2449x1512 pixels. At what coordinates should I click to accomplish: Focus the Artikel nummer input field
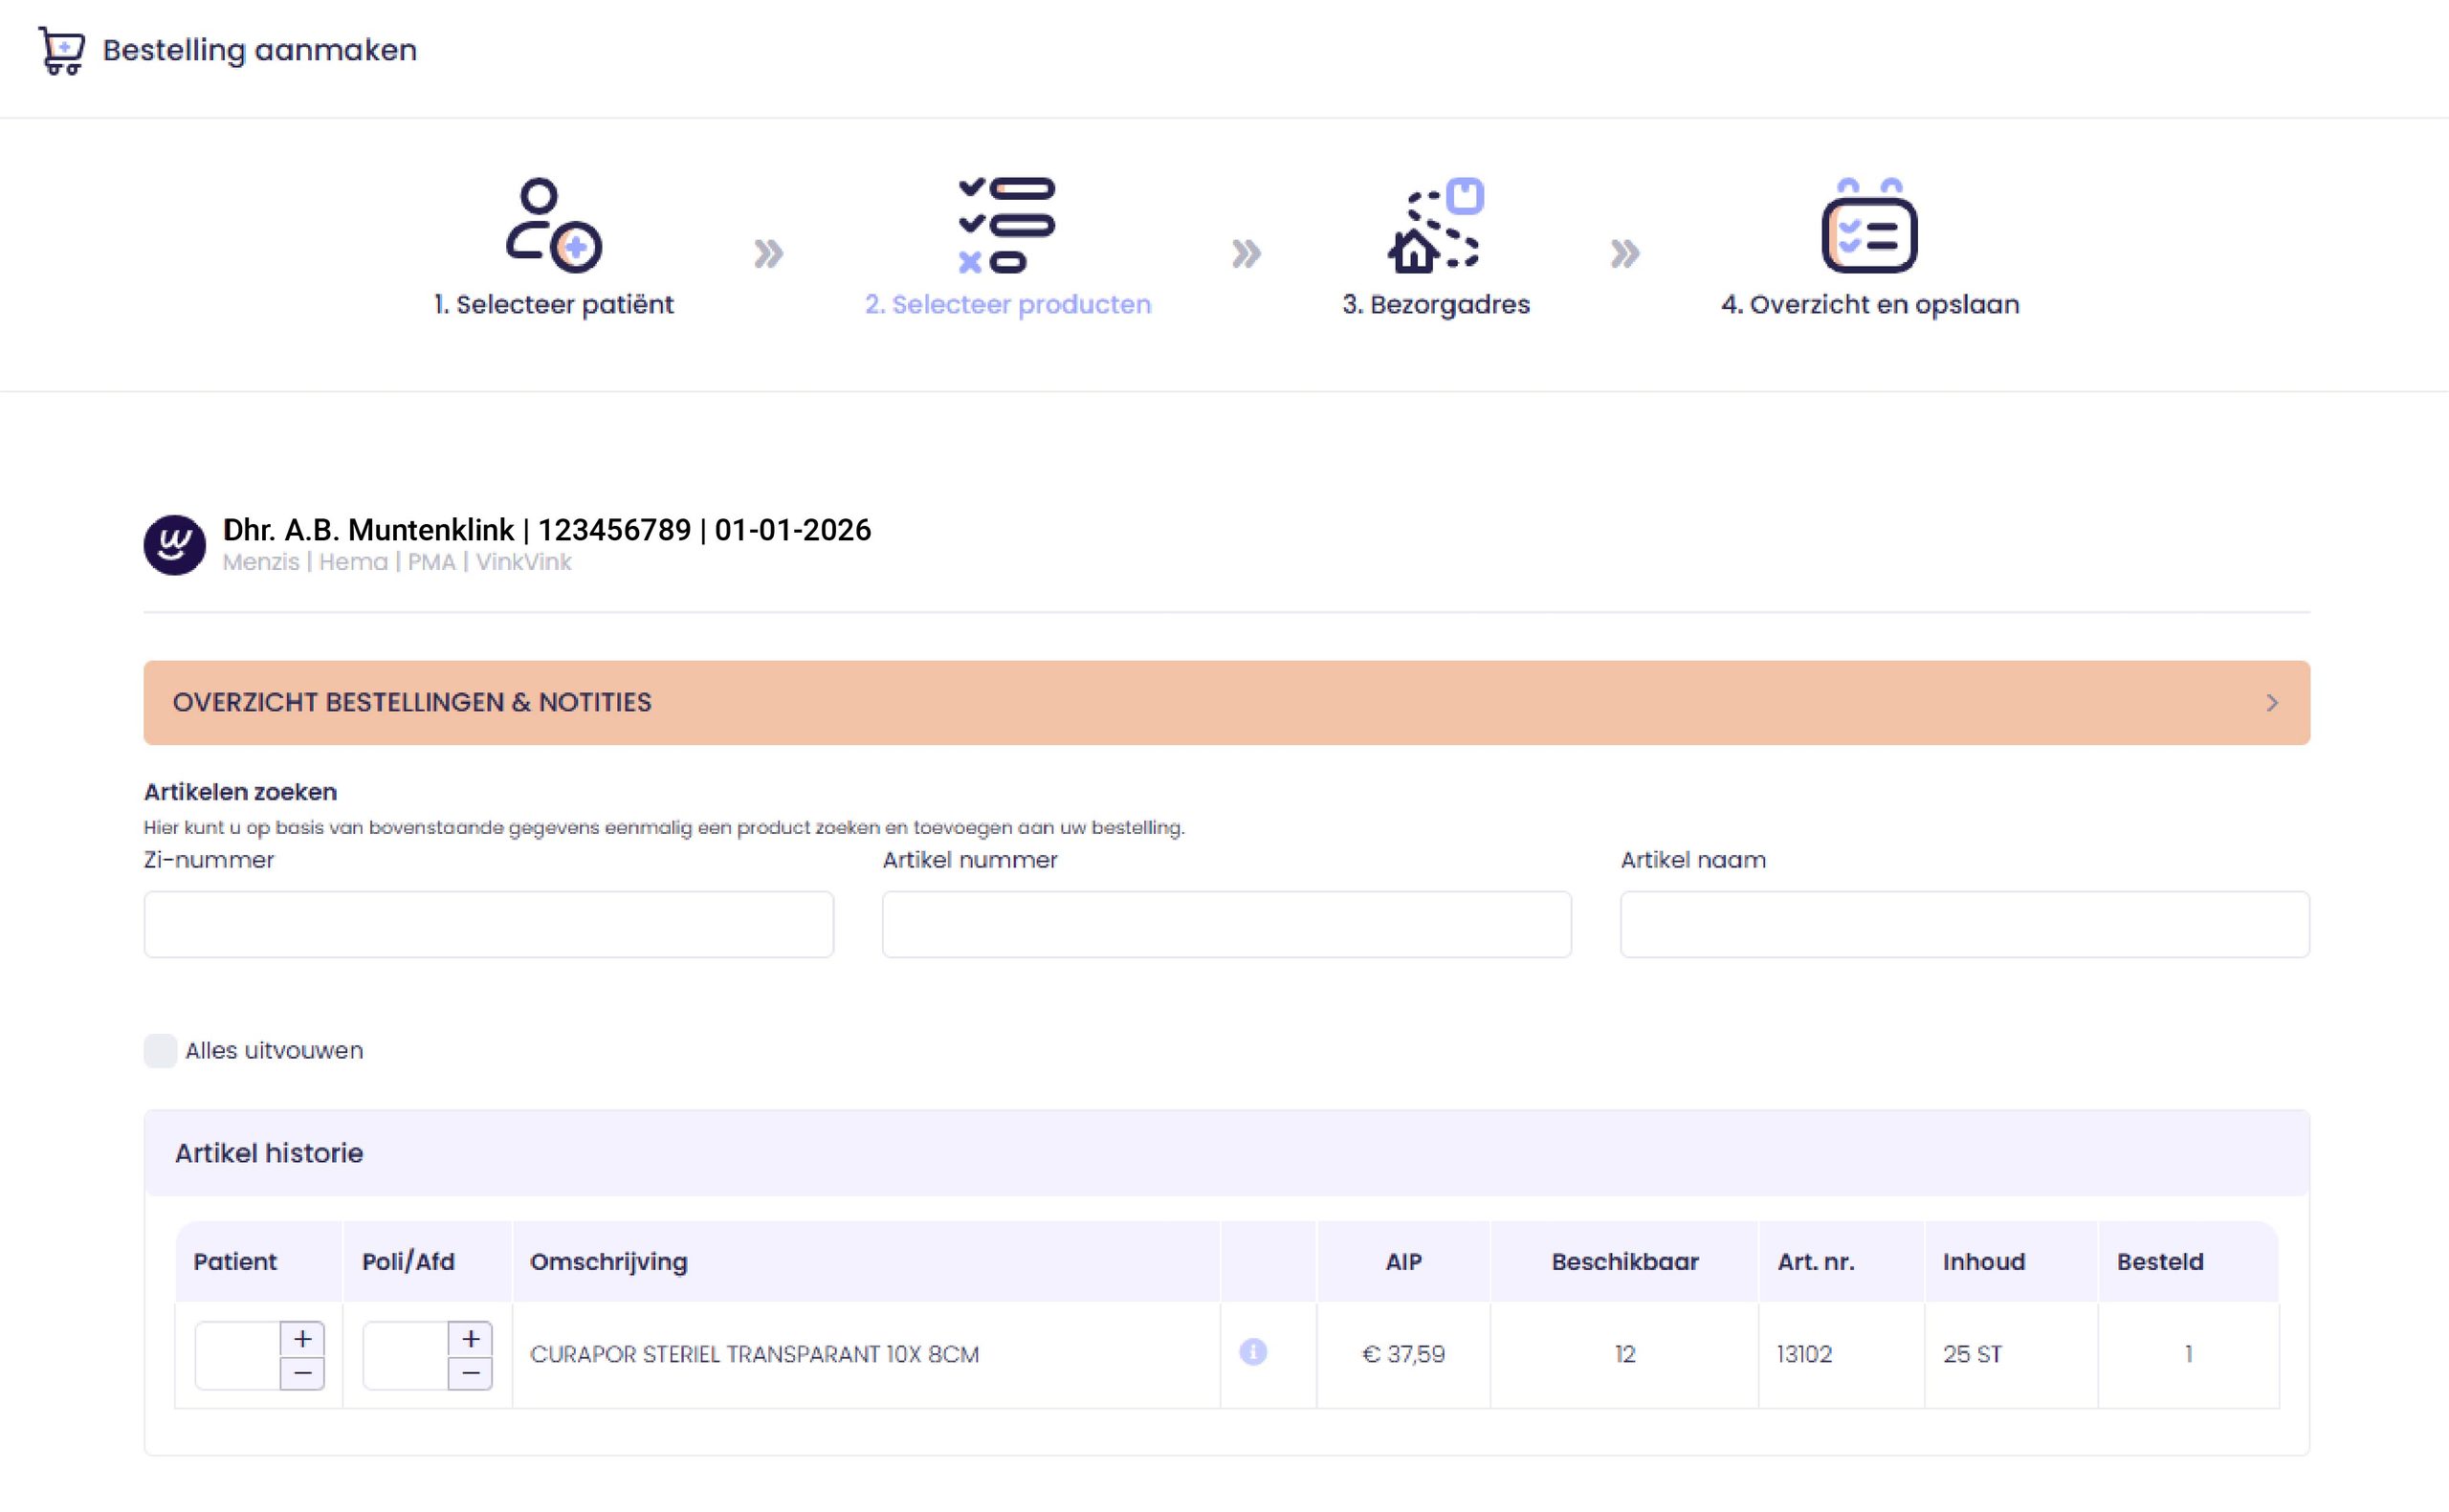(x=1226, y=924)
